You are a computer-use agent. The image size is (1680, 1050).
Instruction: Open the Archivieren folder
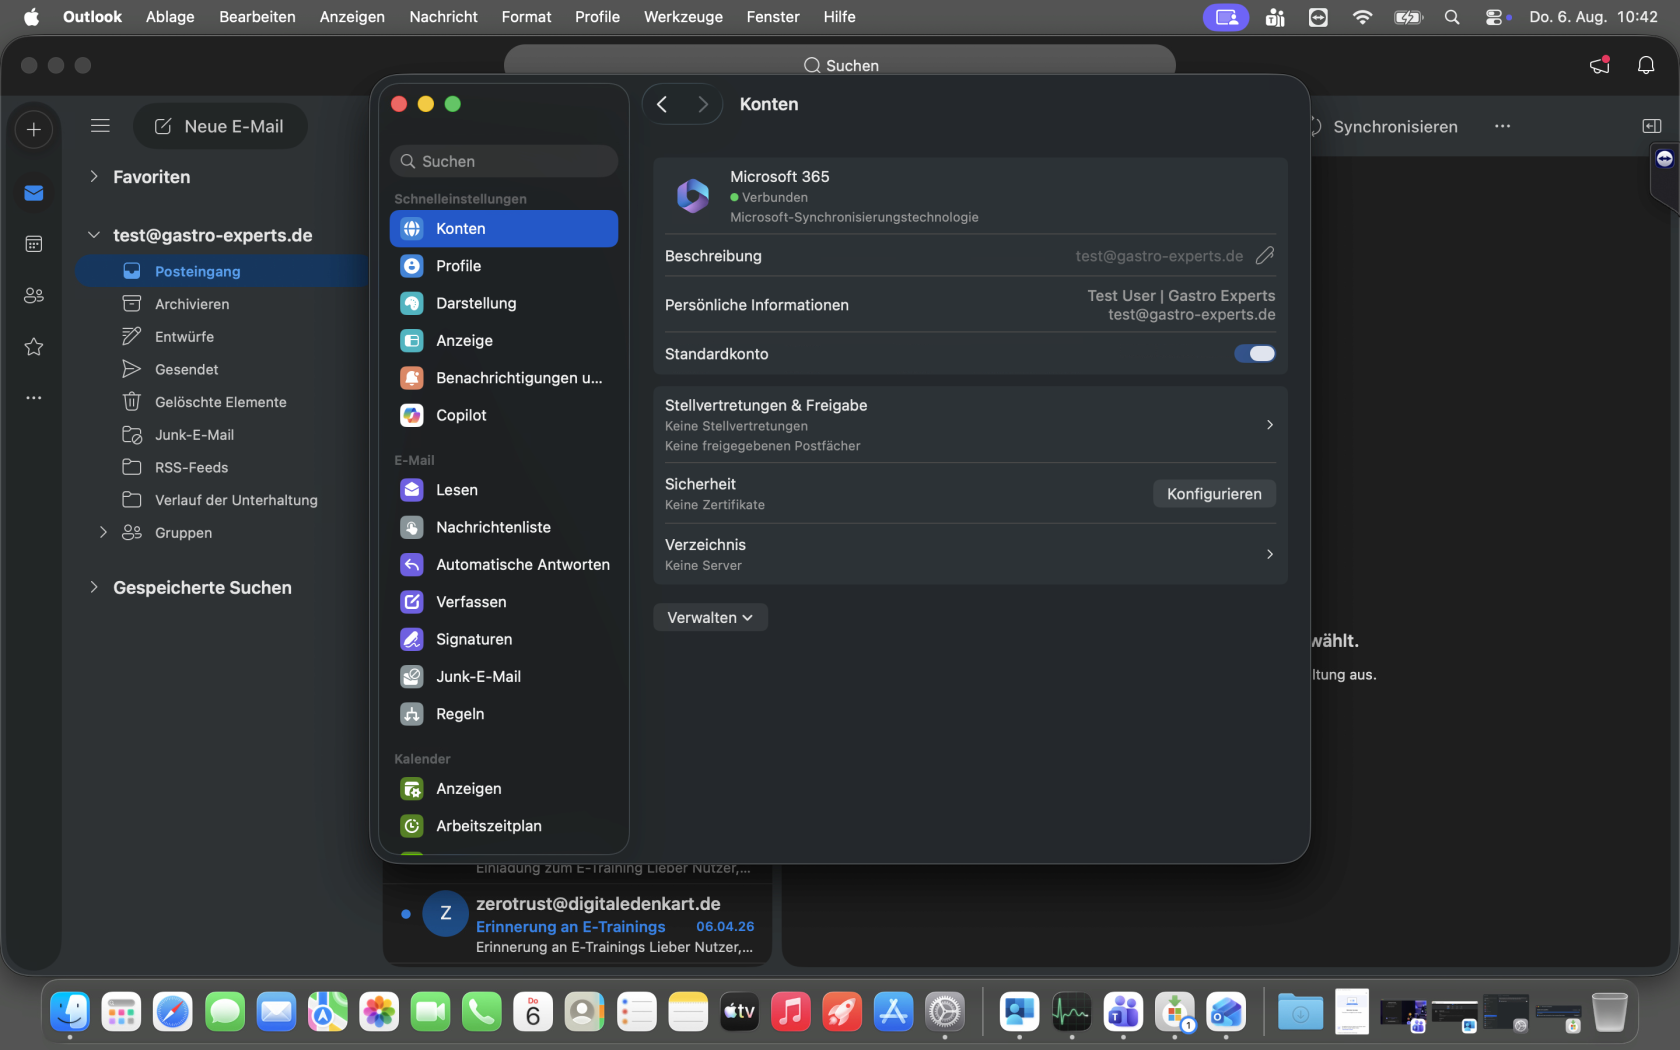[223, 304]
